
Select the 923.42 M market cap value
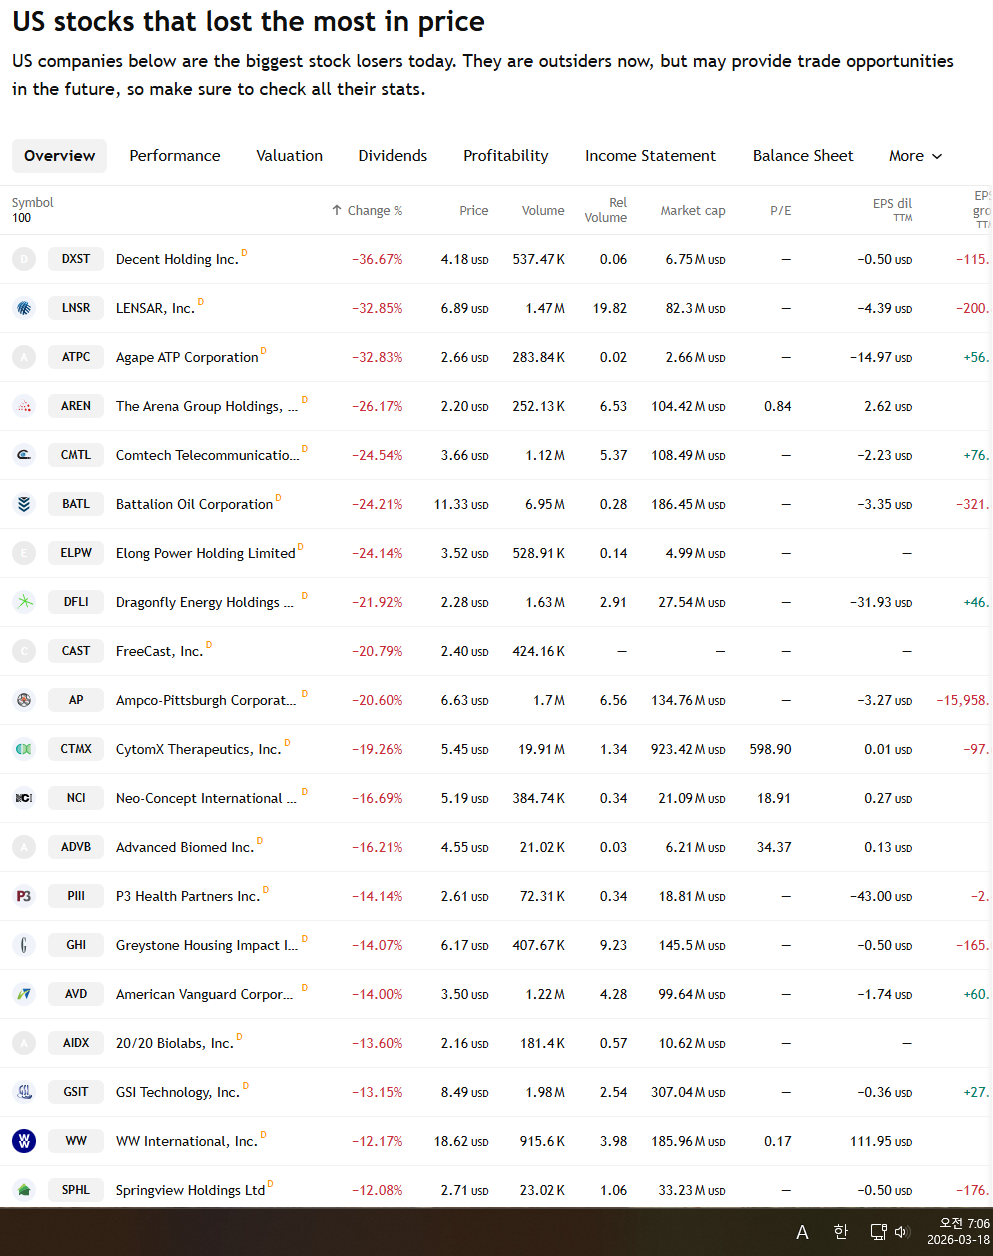tap(688, 749)
